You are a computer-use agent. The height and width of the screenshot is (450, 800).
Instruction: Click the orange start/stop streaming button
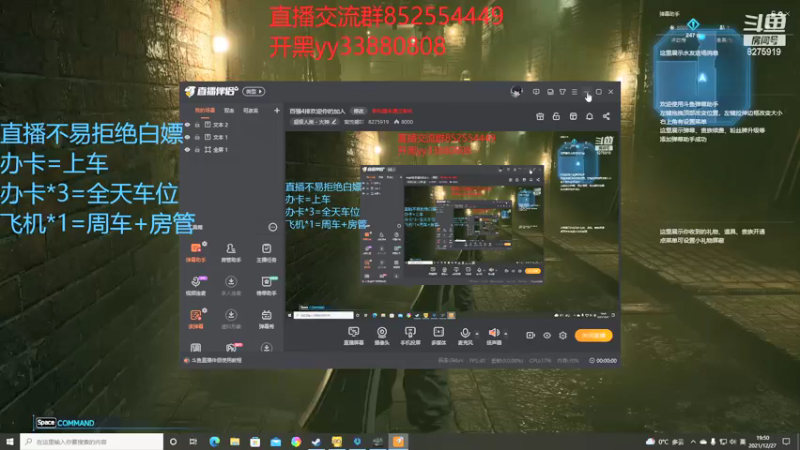tap(593, 335)
